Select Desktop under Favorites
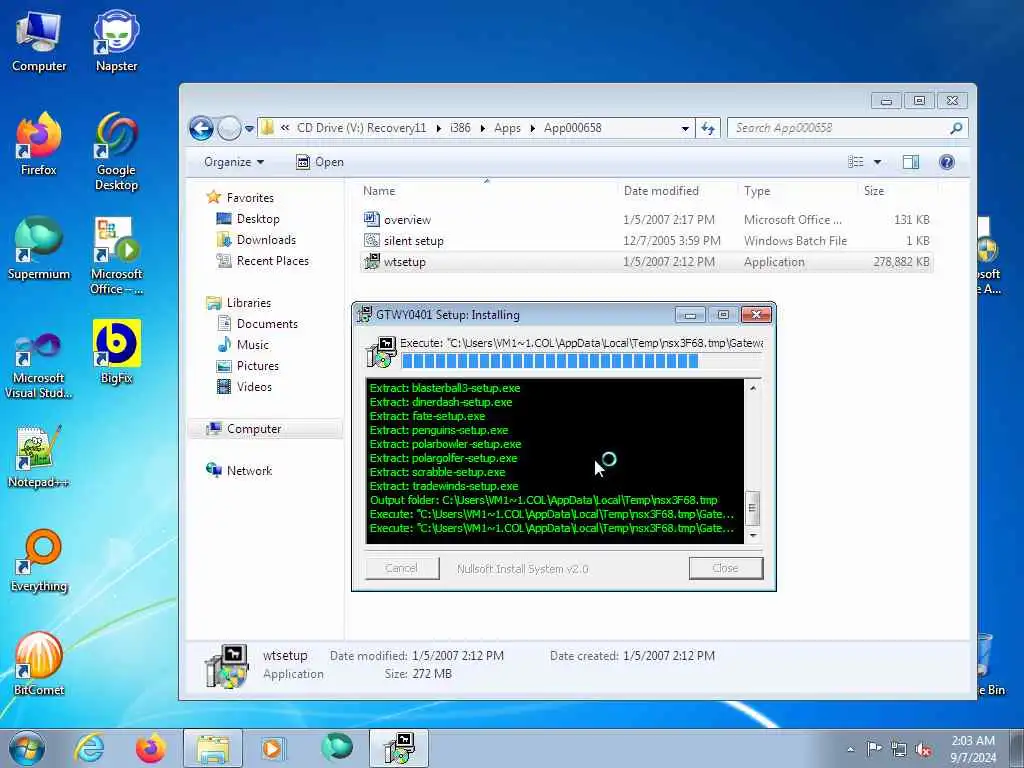1024x768 pixels. 258,219
